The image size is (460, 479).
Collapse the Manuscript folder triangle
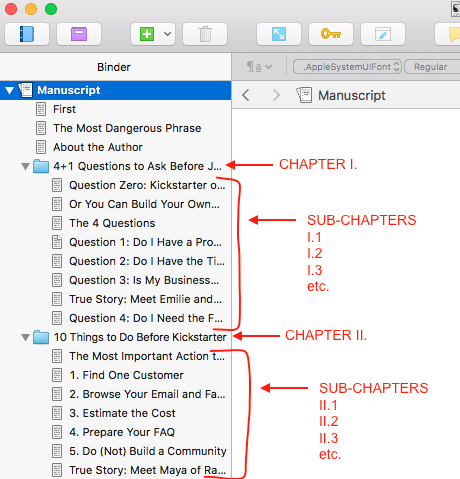(9, 90)
